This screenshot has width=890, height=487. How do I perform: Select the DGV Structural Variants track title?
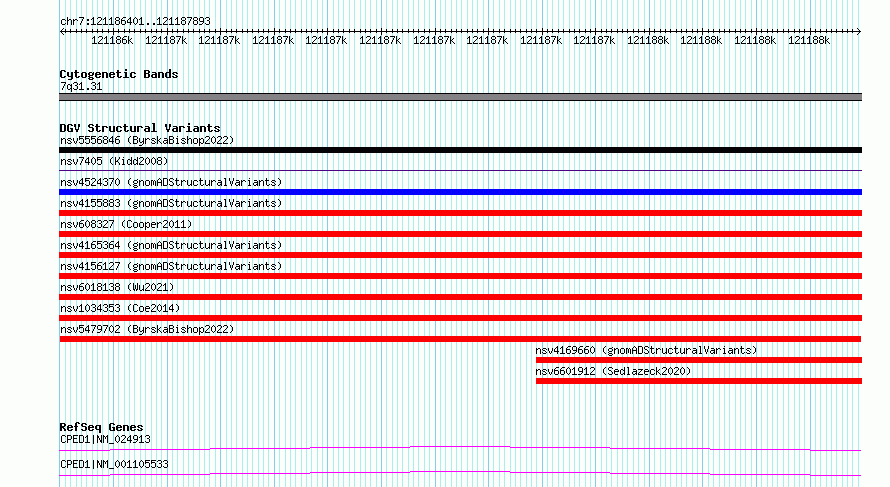(140, 128)
